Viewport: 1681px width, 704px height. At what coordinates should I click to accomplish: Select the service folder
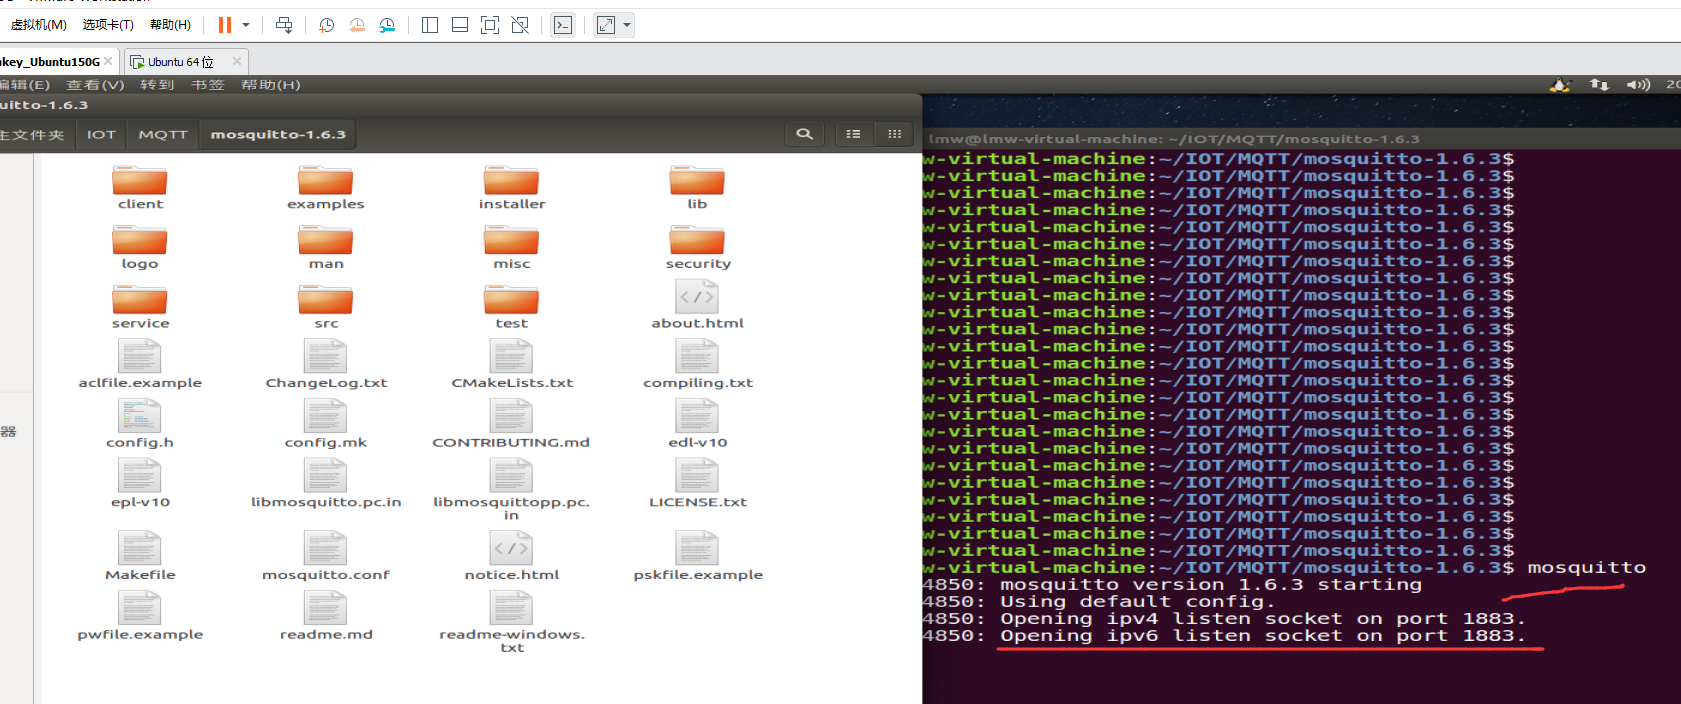point(140,308)
